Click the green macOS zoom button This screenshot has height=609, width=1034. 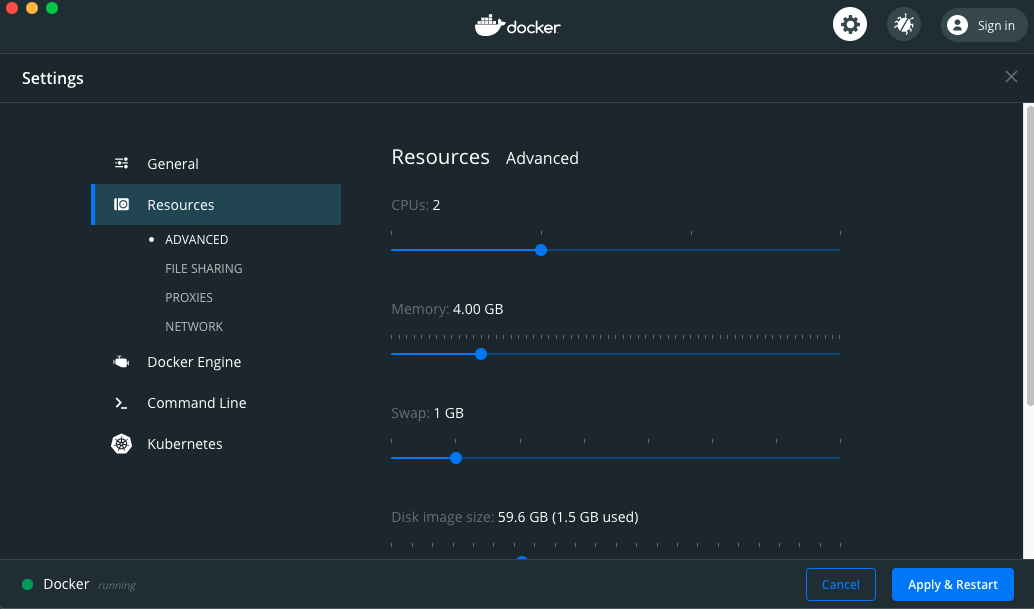click(52, 8)
